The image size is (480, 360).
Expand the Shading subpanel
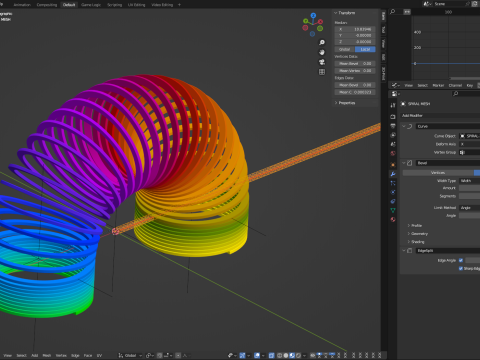(409, 242)
